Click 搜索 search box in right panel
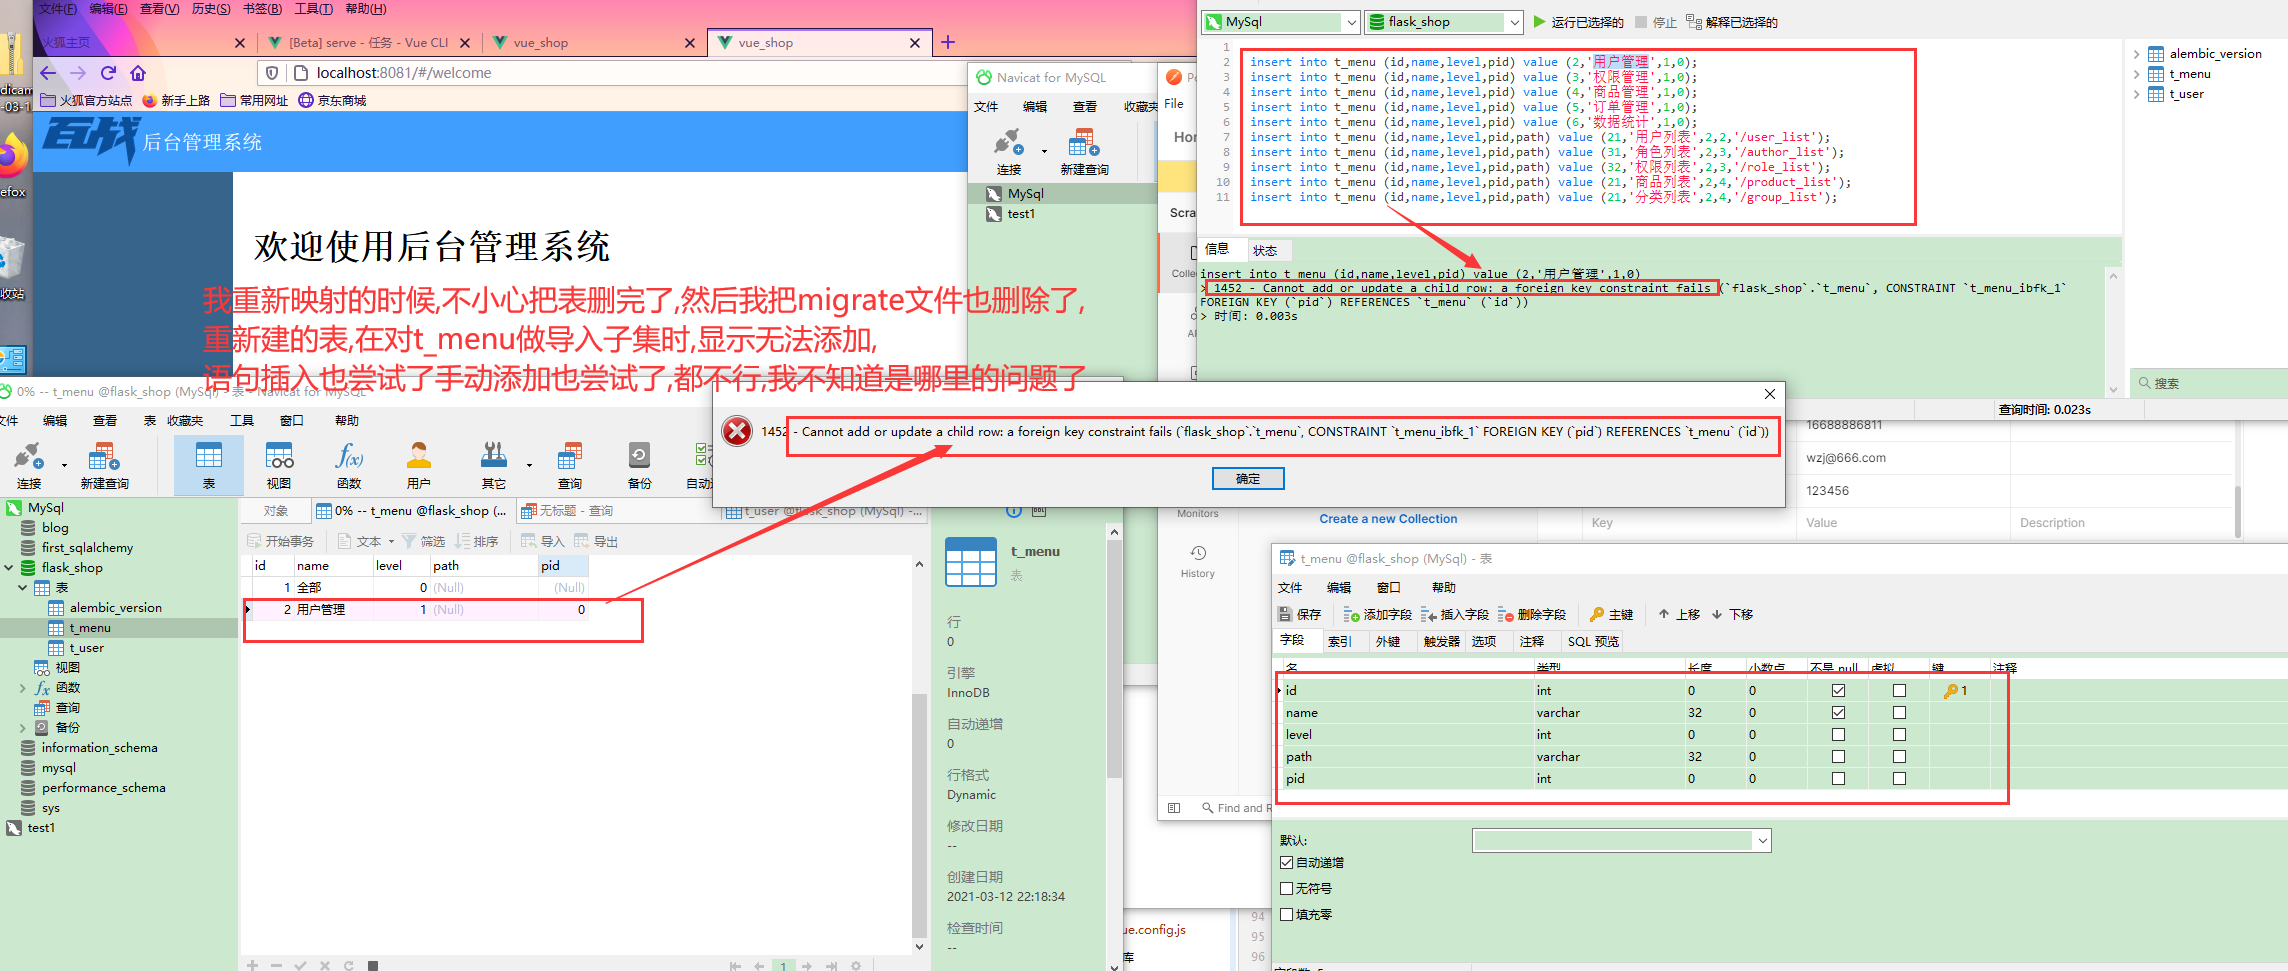The width and height of the screenshot is (2288, 971). point(2208,383)
